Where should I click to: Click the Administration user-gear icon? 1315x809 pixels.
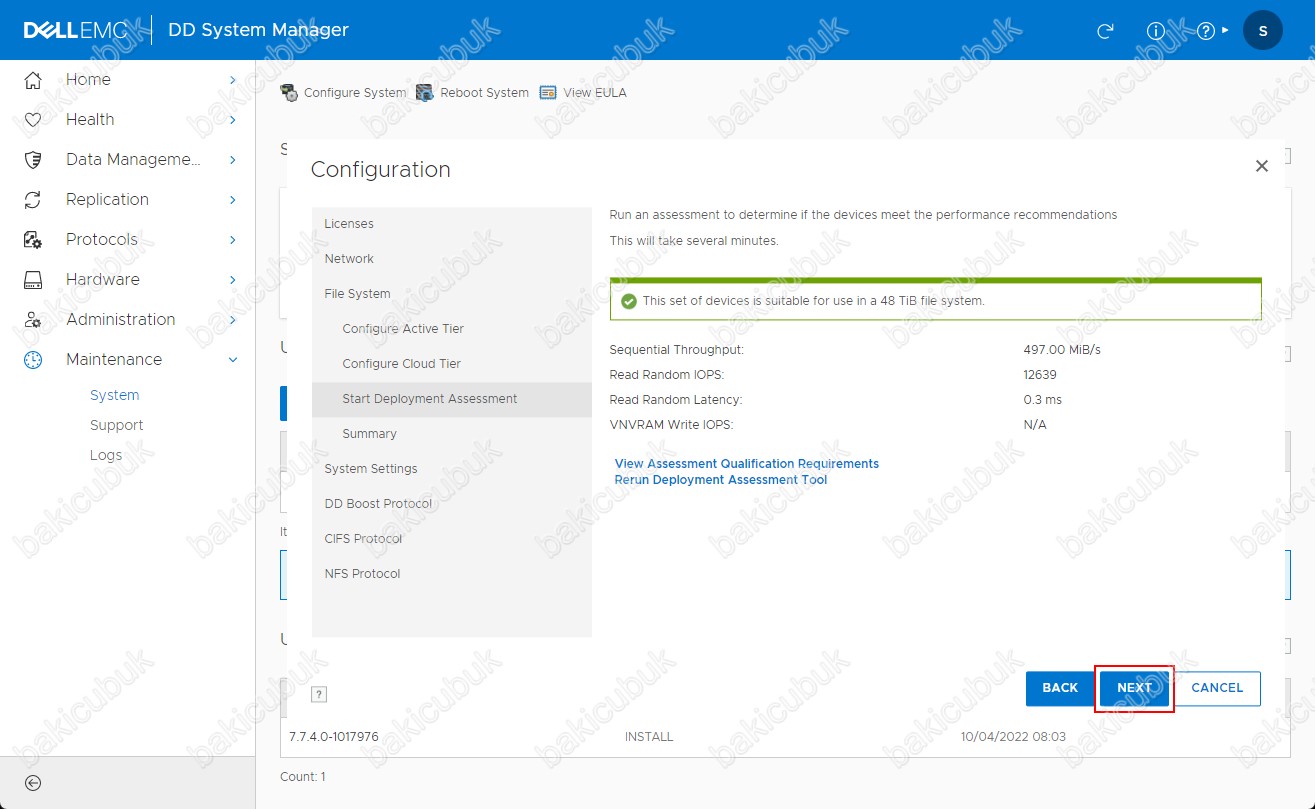(33, 320)
